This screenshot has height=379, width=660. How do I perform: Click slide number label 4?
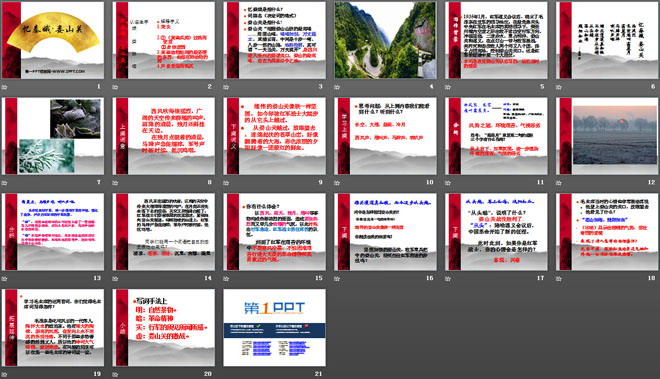point(431,86)
